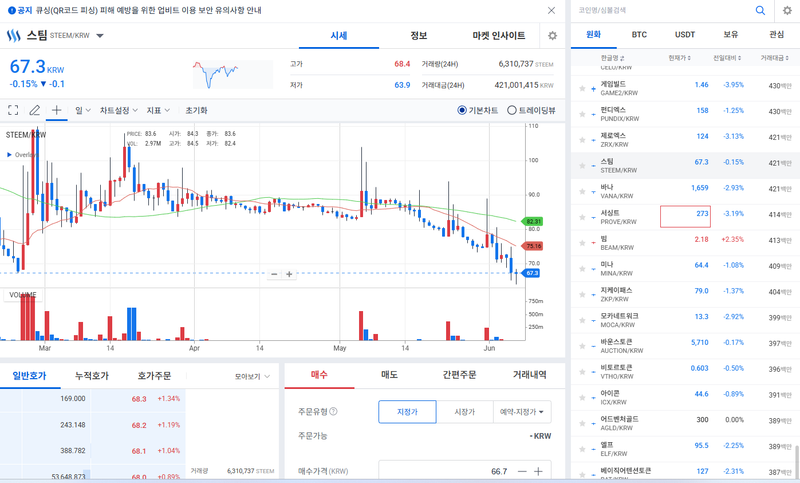Favorite 펀디엑스 PUNDIX/KRW with its star

click(582, 114)
